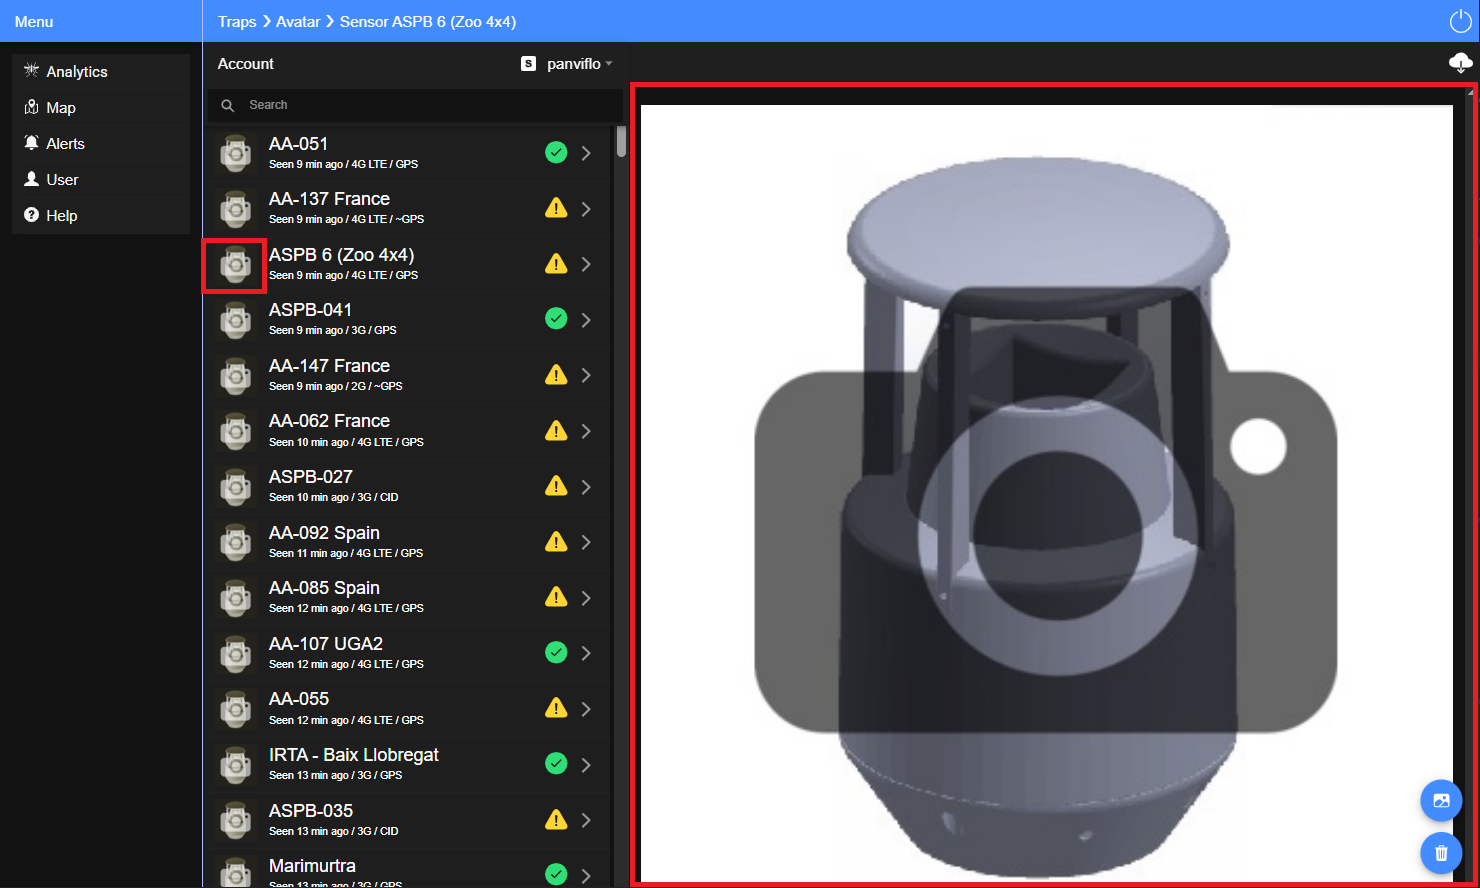Click the AA-147 France avatar icon
Screen dimensions: 1480x888
coord(236,375)
